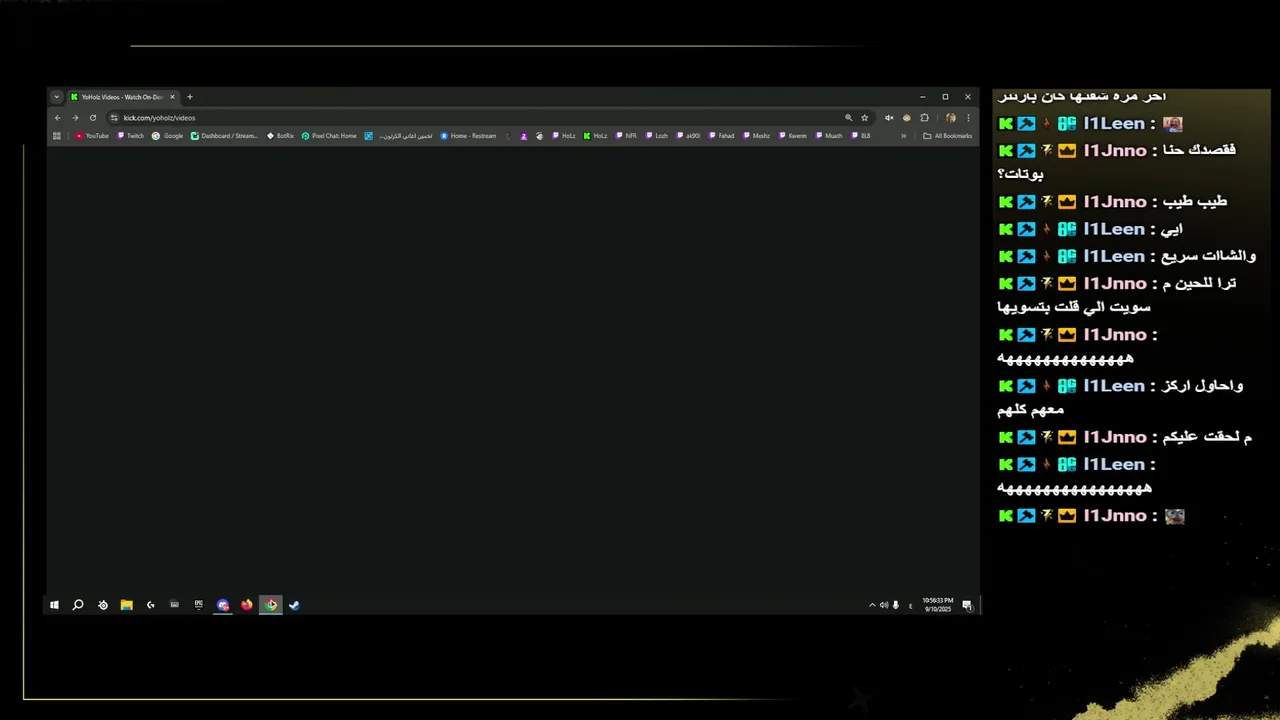The width and height of the screenshot is (1280, 720).
Task: Open the Arabic-titled bookmark
Action: (399, 136)
